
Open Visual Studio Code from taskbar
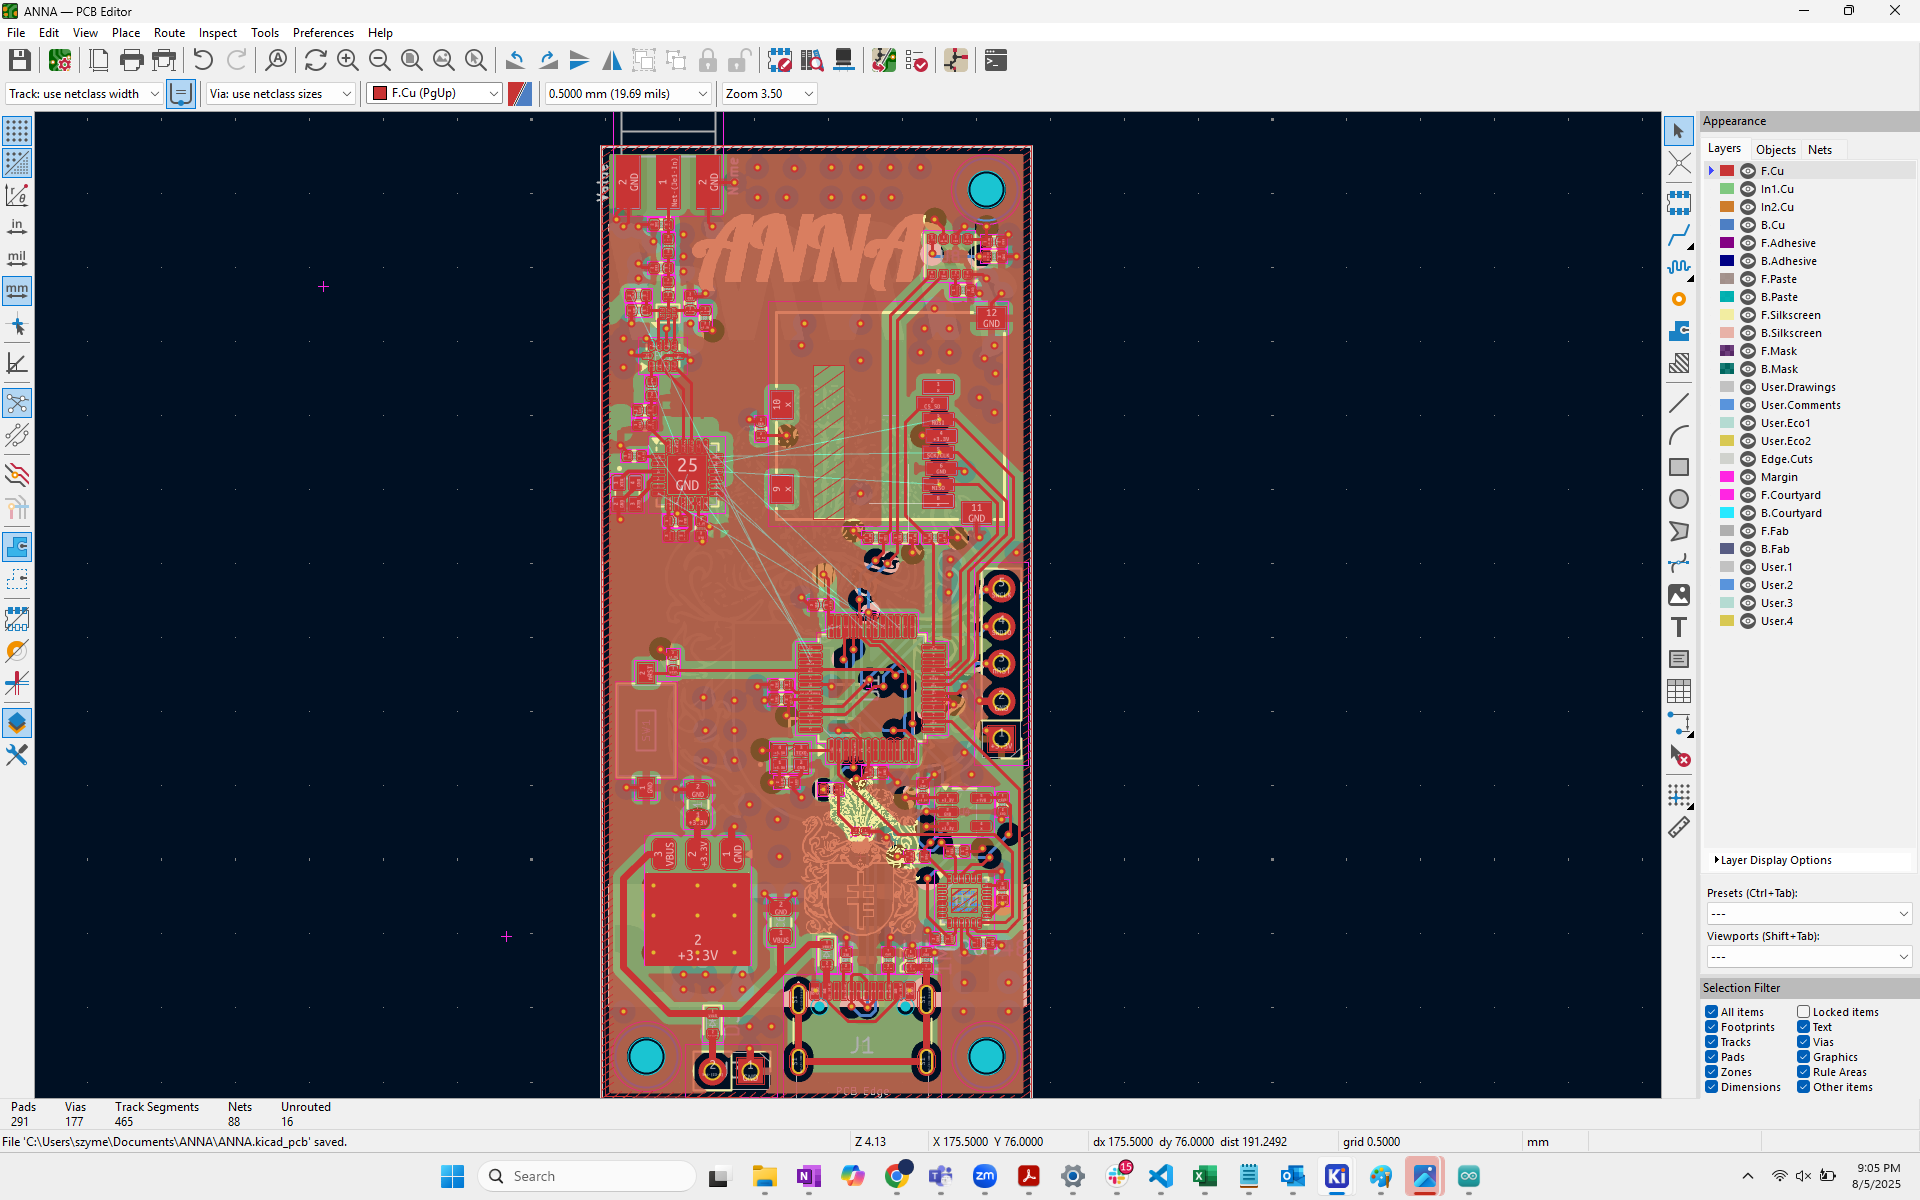pos(1161,1176)
